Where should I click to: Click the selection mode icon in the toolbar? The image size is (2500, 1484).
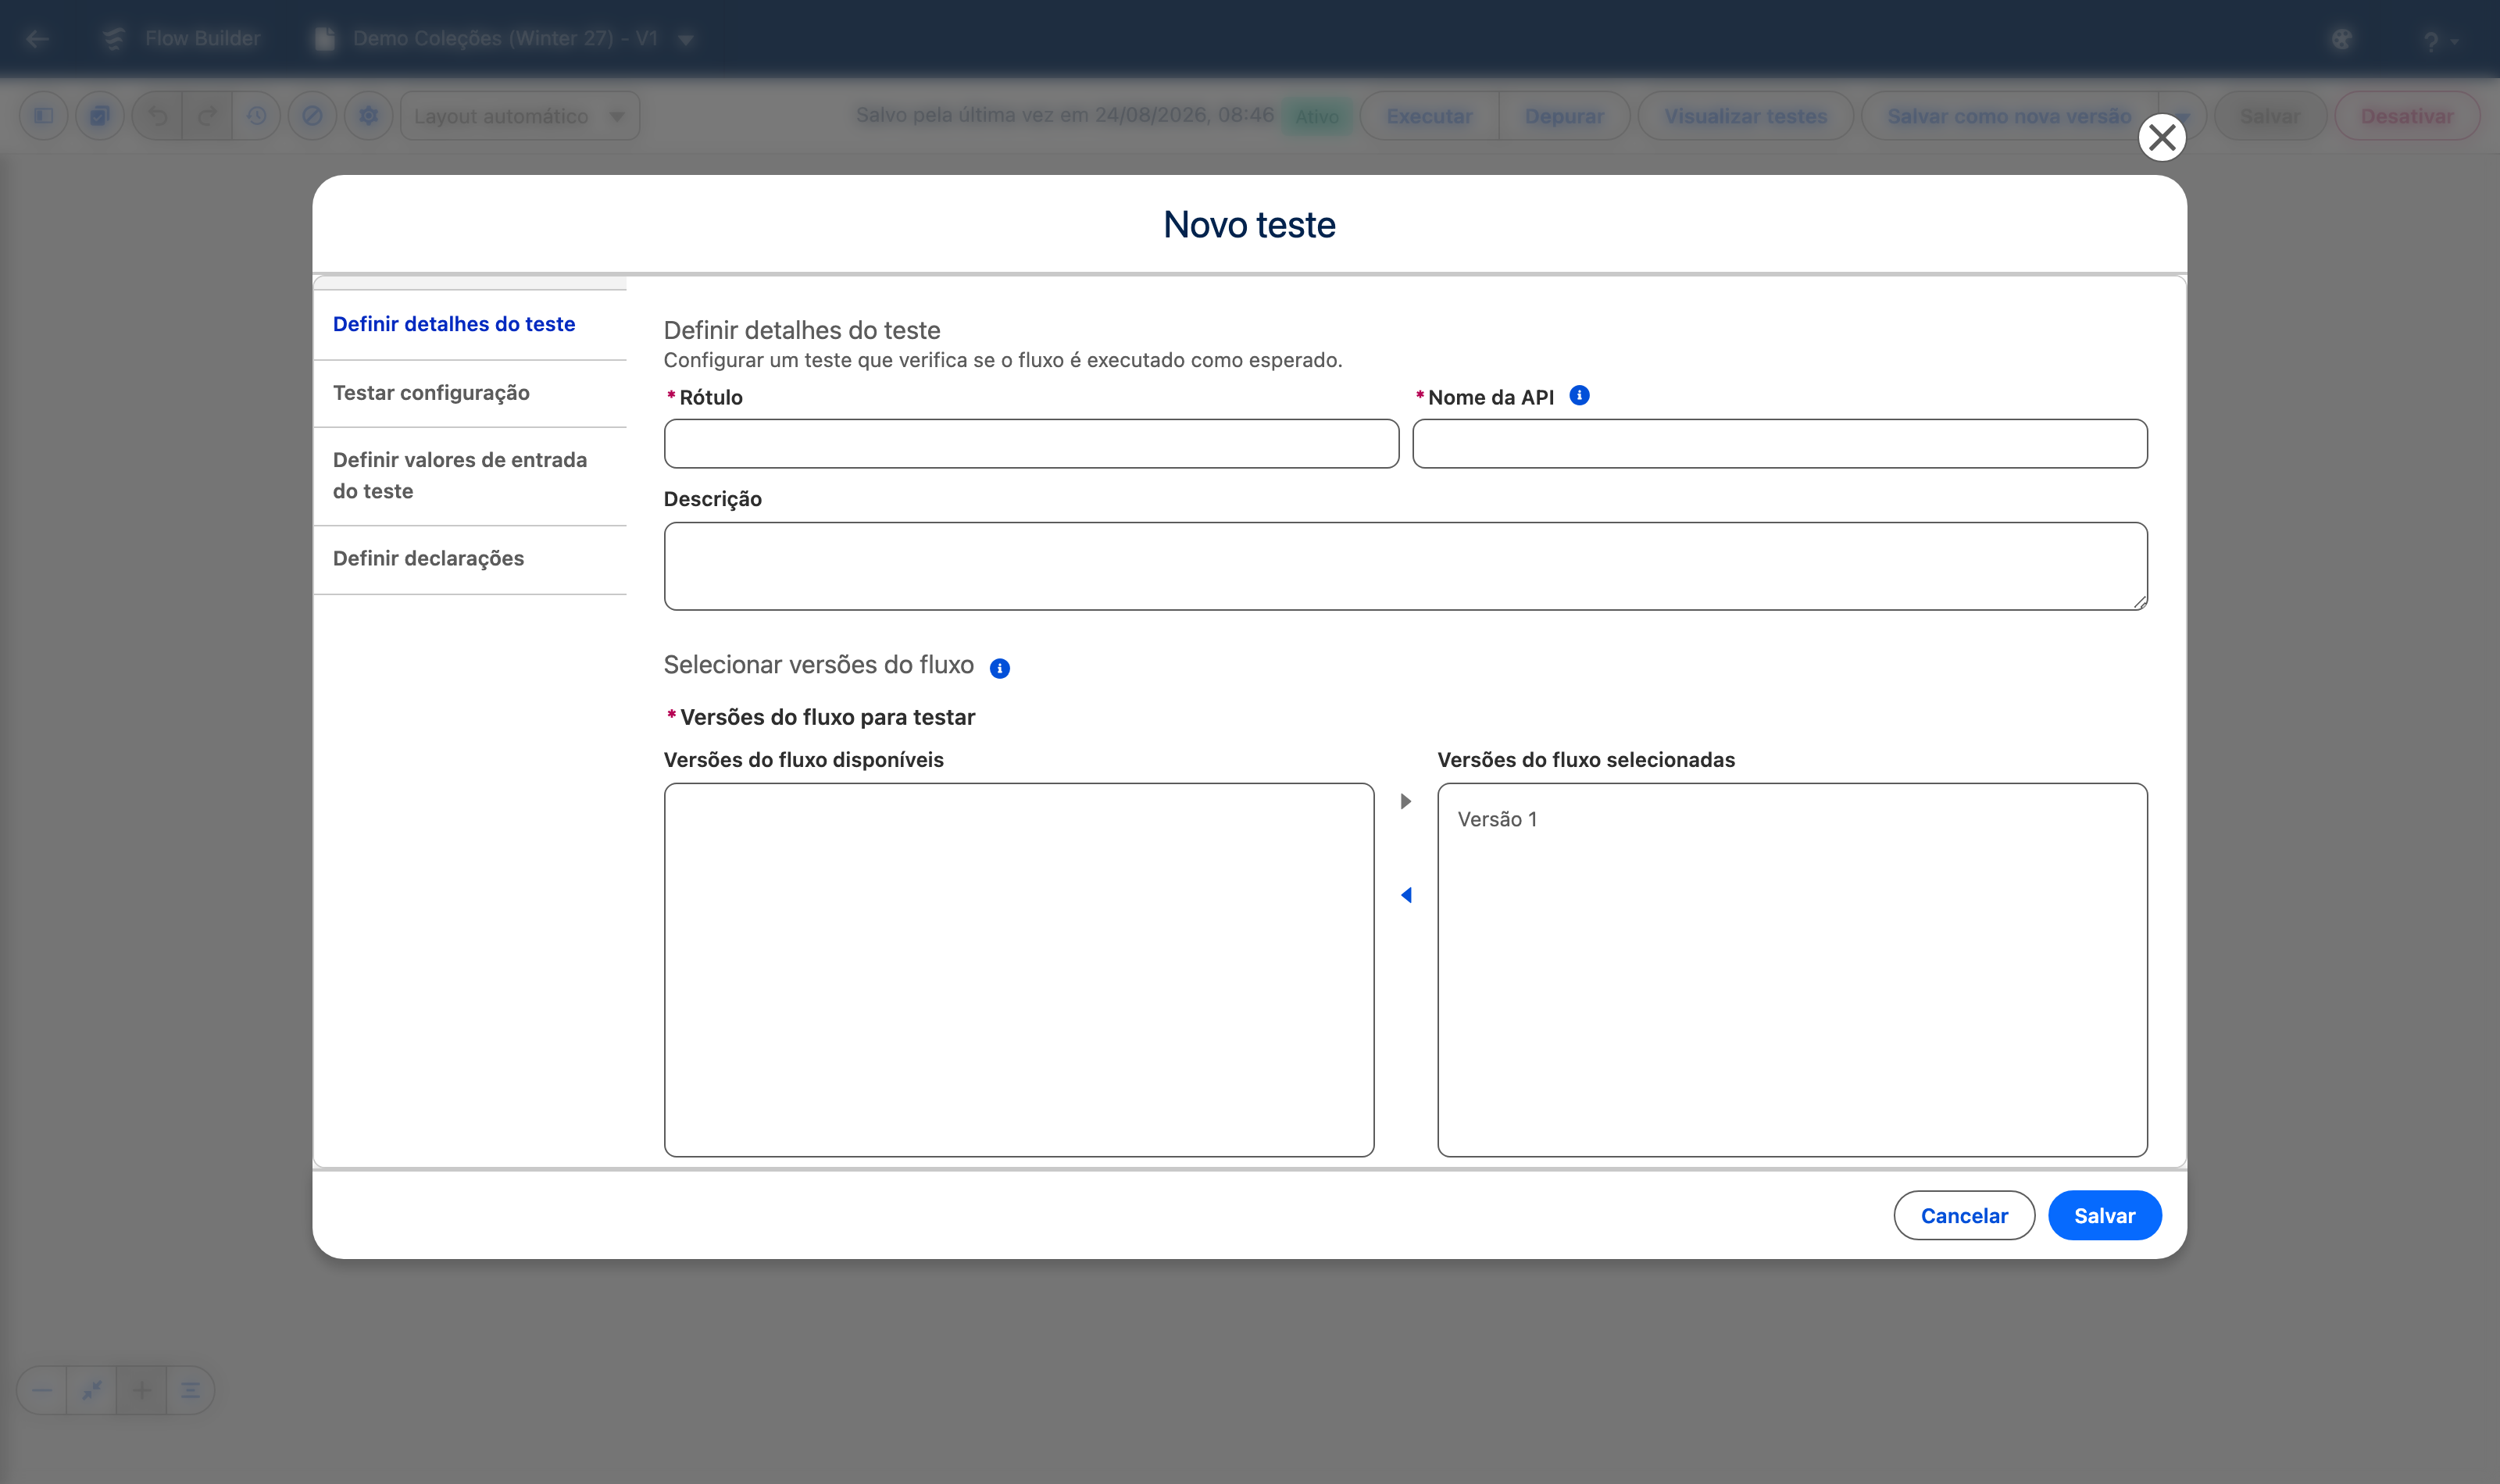(x=100, y=116)
